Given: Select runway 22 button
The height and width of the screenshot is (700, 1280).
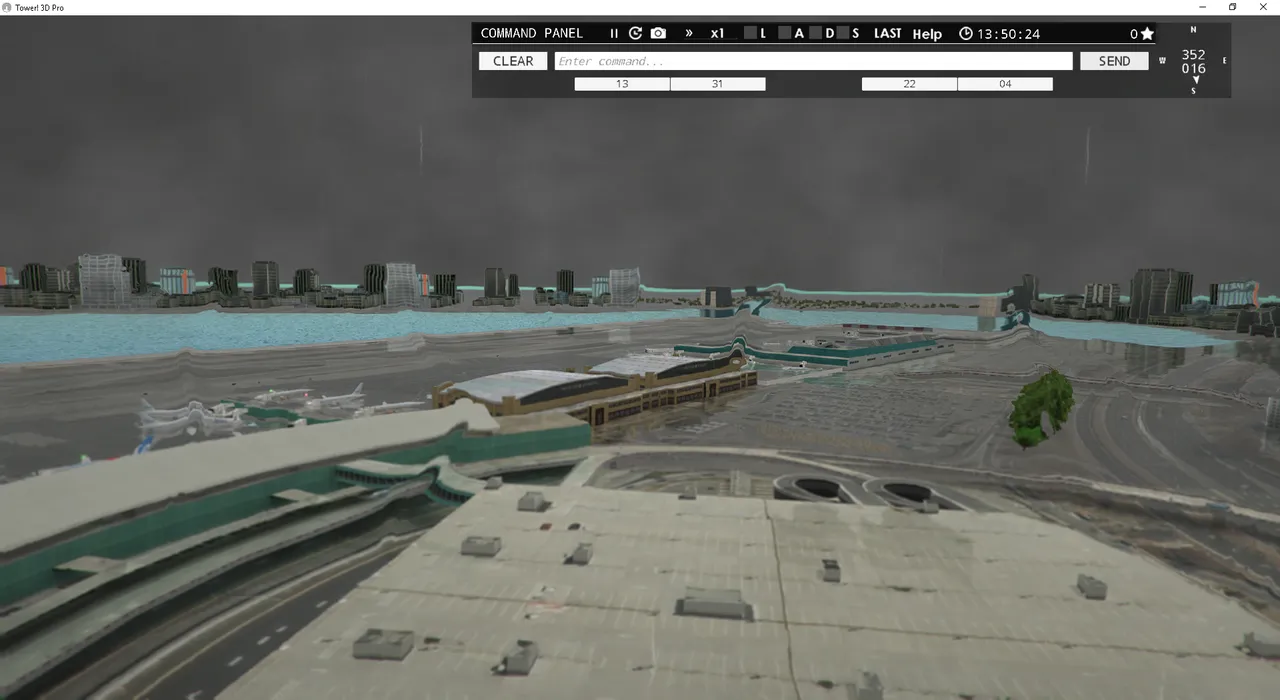Looking at the screenshot, I should (909, 84).
